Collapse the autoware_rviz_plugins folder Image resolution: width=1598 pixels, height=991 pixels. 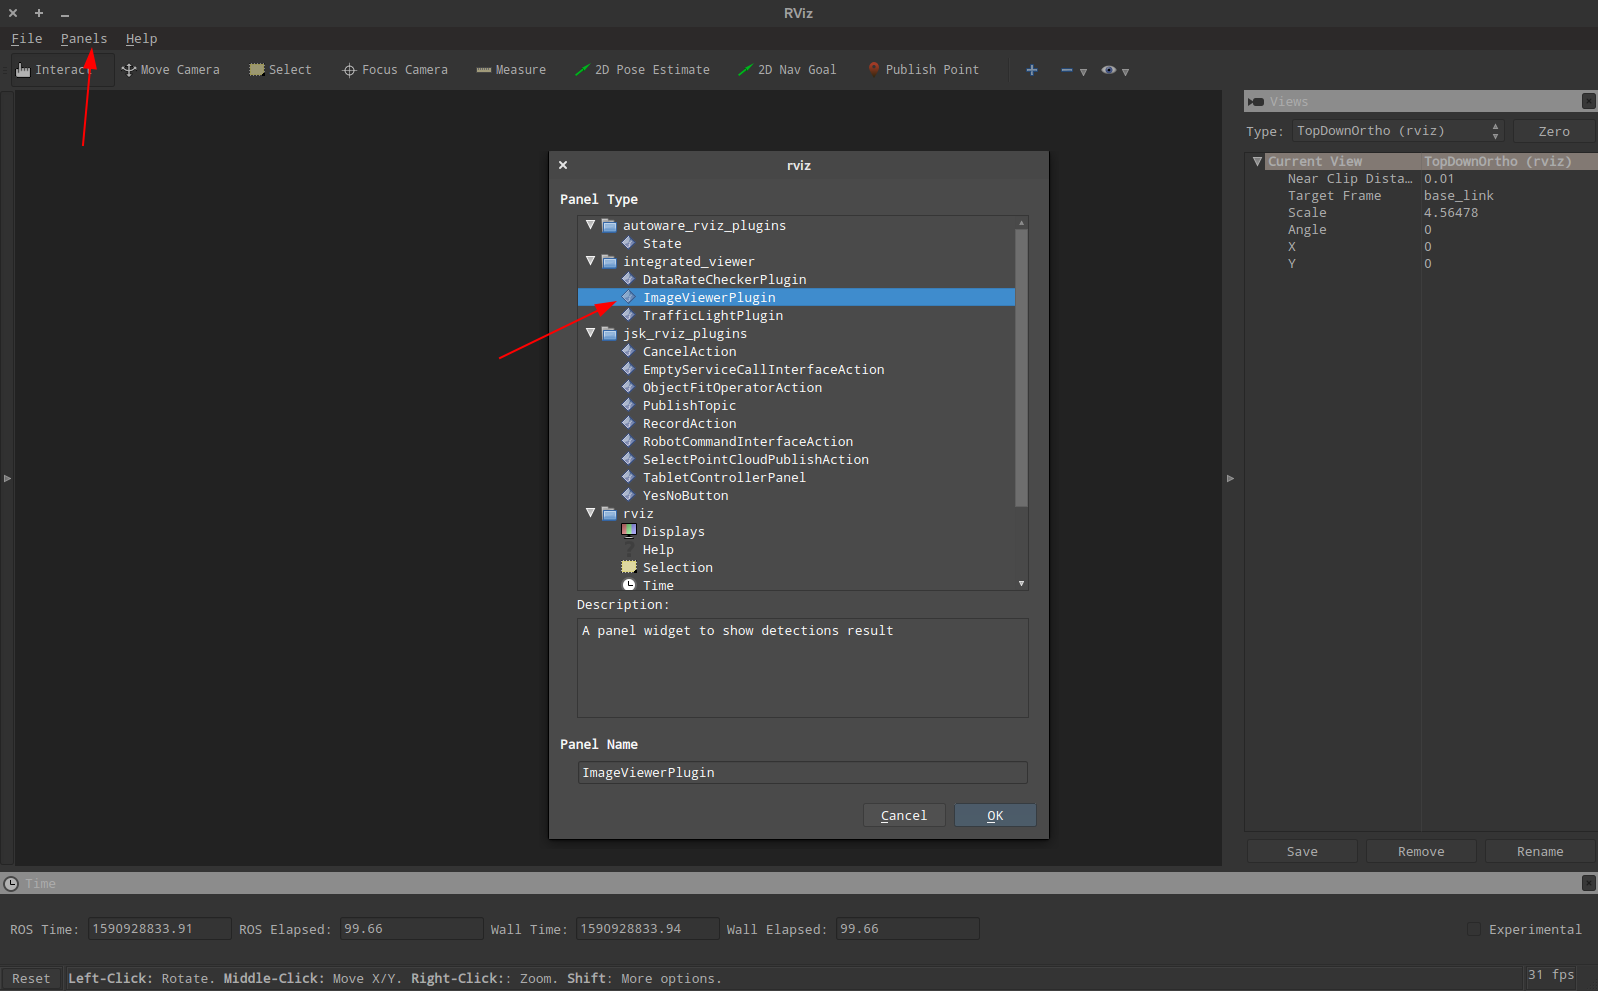click(591, 225)
